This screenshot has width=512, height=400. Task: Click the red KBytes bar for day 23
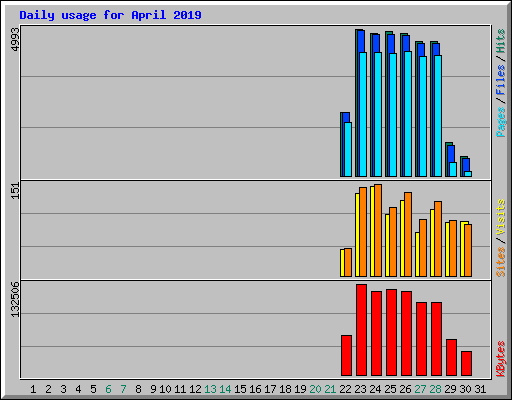[x=361, y=330]
